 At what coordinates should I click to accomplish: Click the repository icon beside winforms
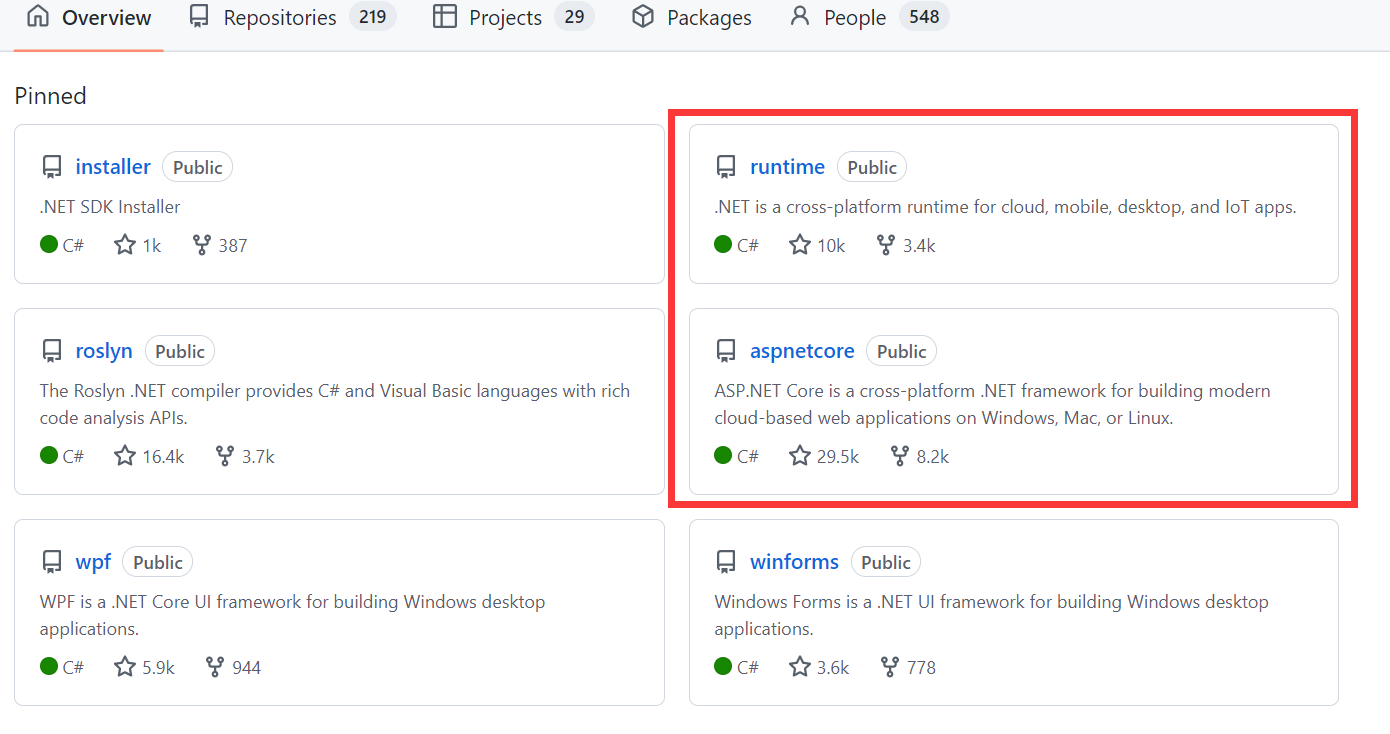pos(725,561)
